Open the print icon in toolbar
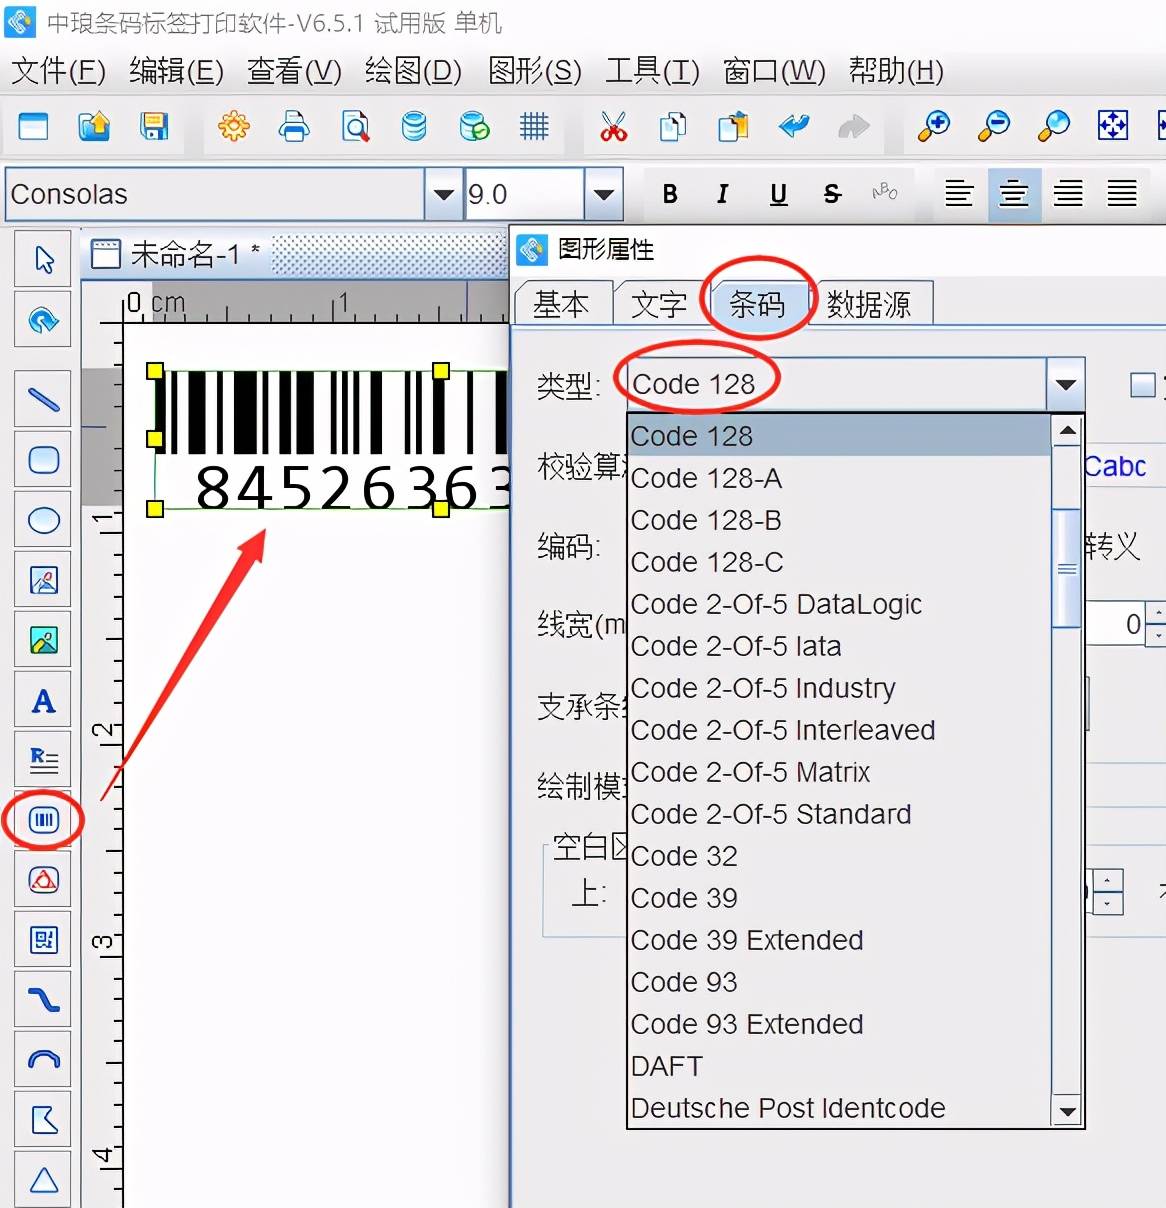Image resolution: width=1166 pixels, height=1208 pixels. (294, 127)
